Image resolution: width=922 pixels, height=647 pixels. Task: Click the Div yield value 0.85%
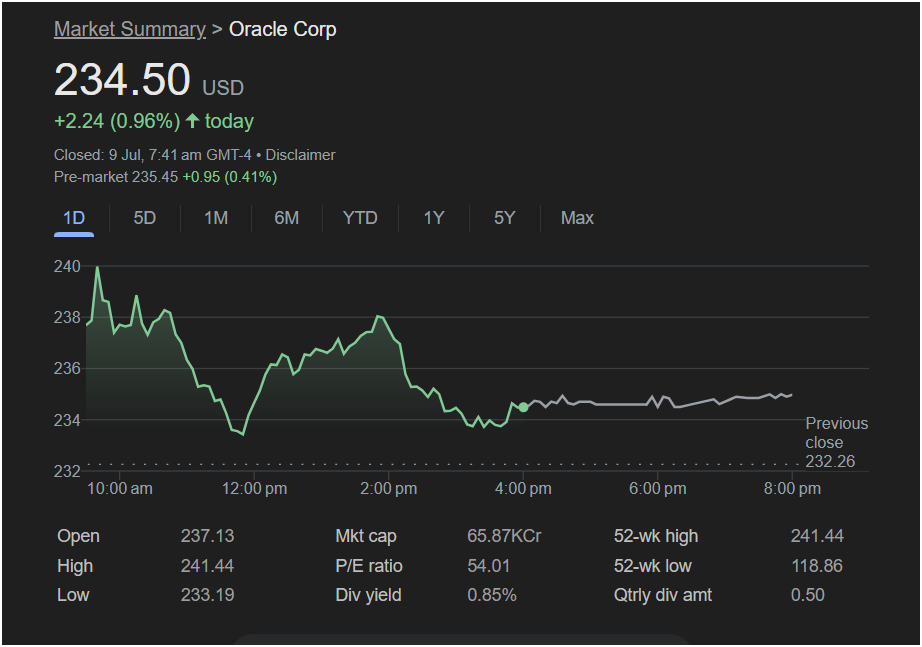pos(492,595)
